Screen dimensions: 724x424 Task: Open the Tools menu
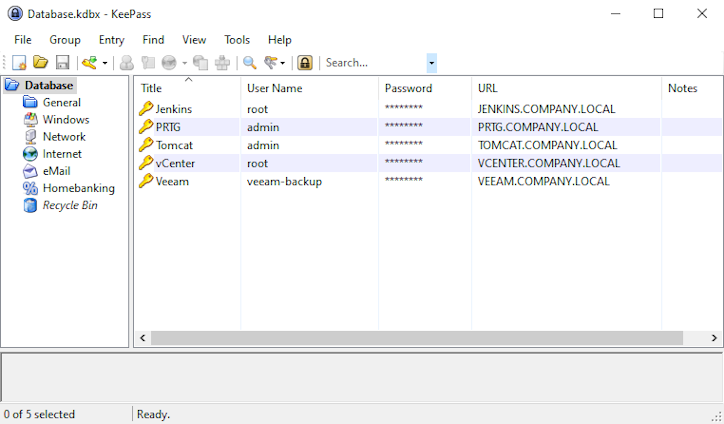[x=237, y=40]
